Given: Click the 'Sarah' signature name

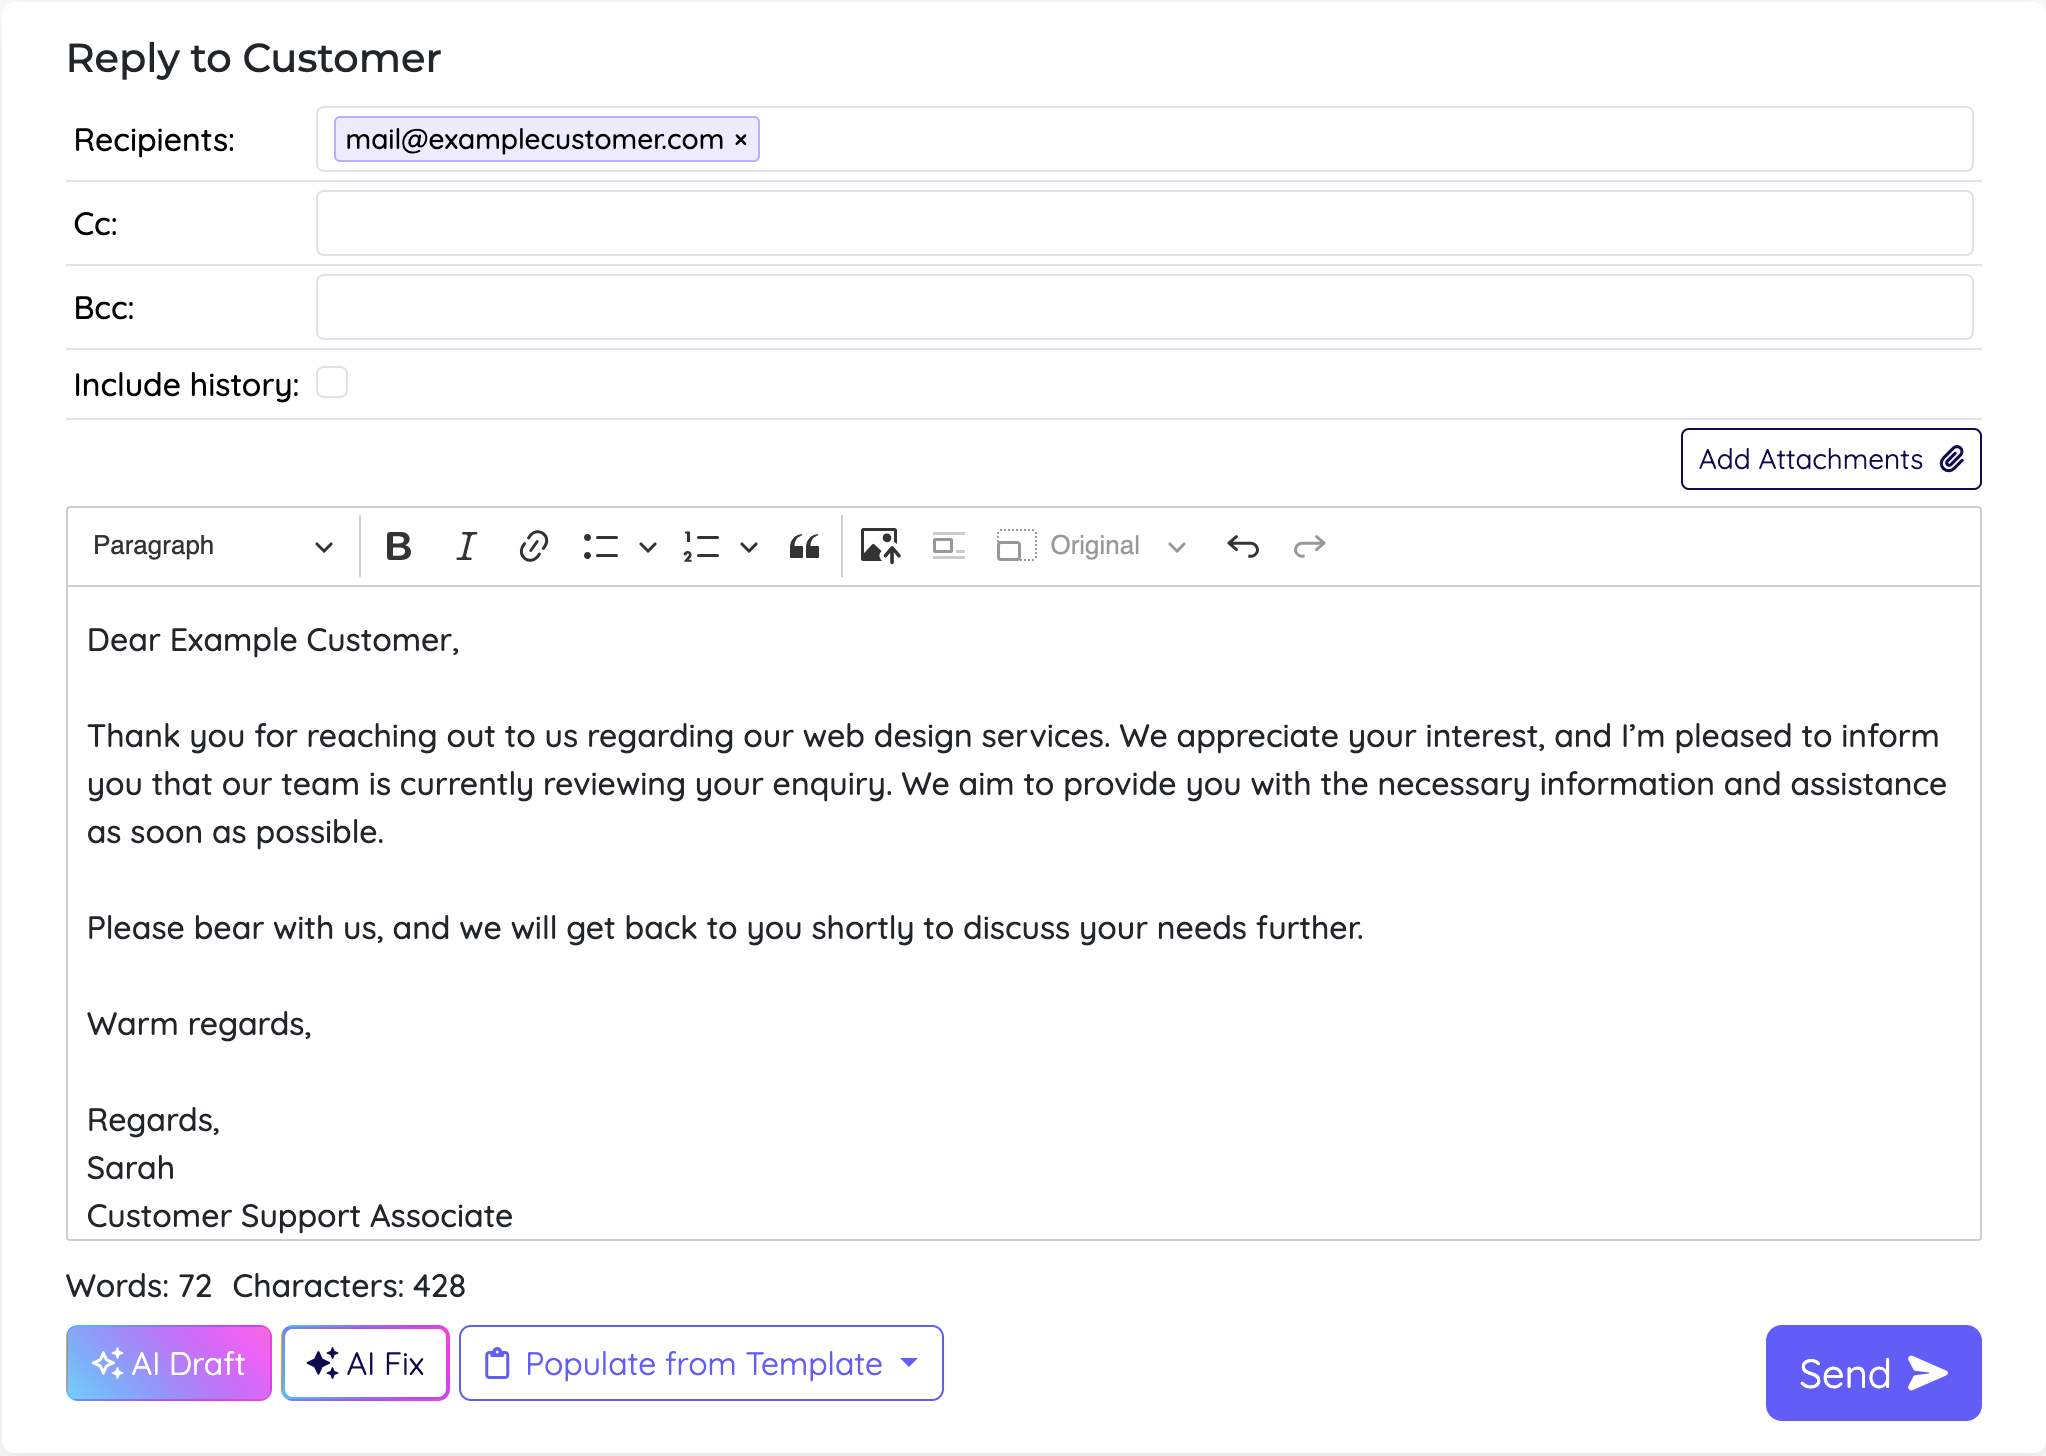Looking at the screenshot, I should 131,1168.
